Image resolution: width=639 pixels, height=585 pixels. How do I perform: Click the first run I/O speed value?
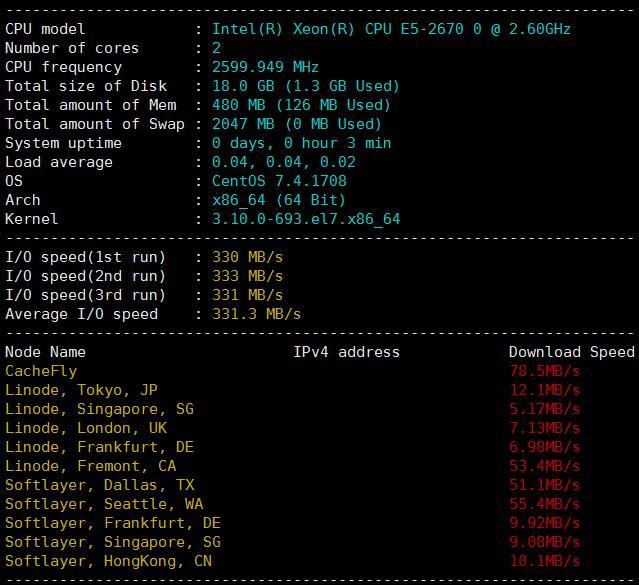[247, 257]
